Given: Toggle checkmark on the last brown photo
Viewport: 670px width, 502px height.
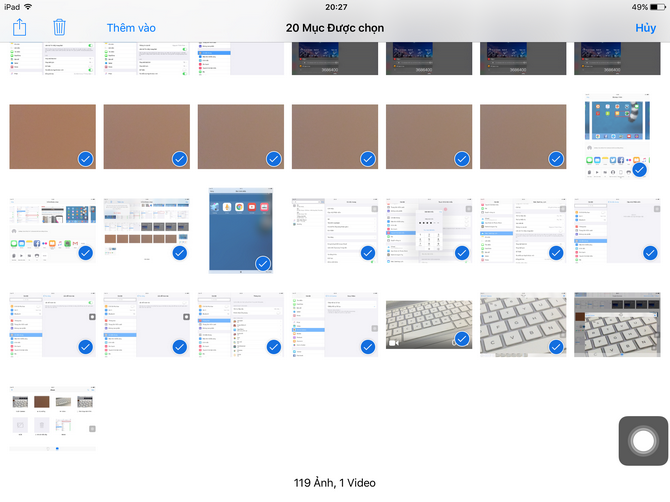Looking at the screenshot, I should pyautogui.click(x=556, y=159).
